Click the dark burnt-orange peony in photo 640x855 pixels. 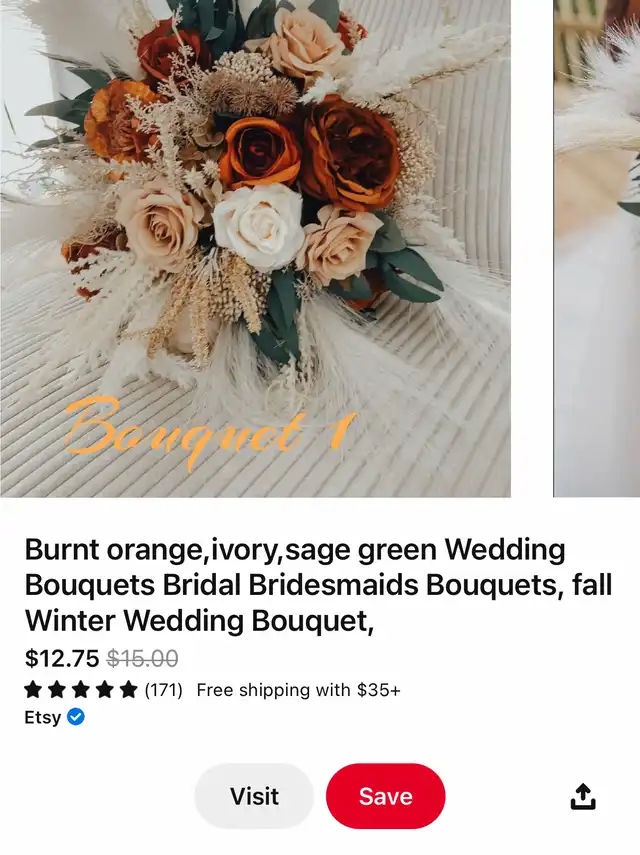point(349,153)
